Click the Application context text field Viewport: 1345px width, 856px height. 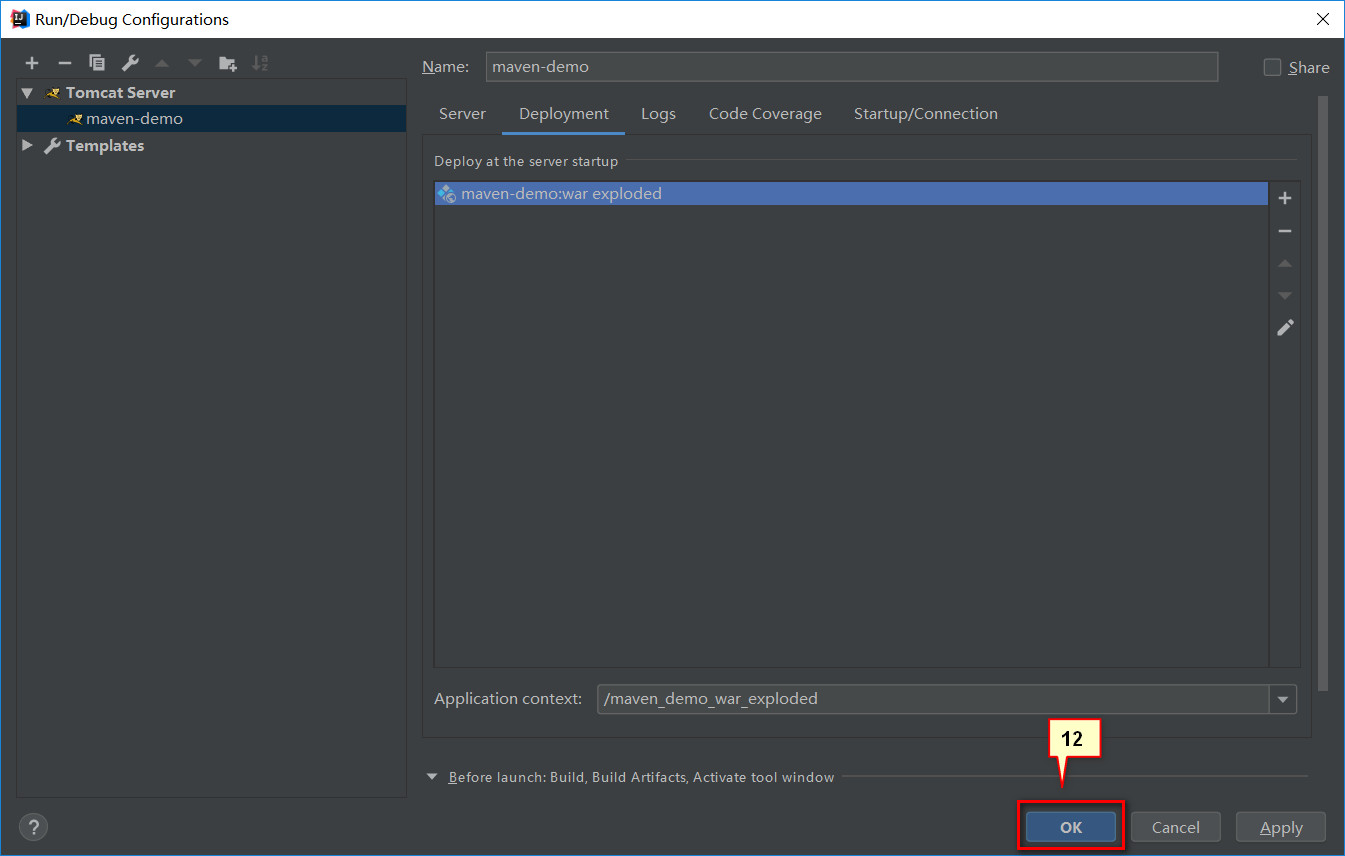933,699
